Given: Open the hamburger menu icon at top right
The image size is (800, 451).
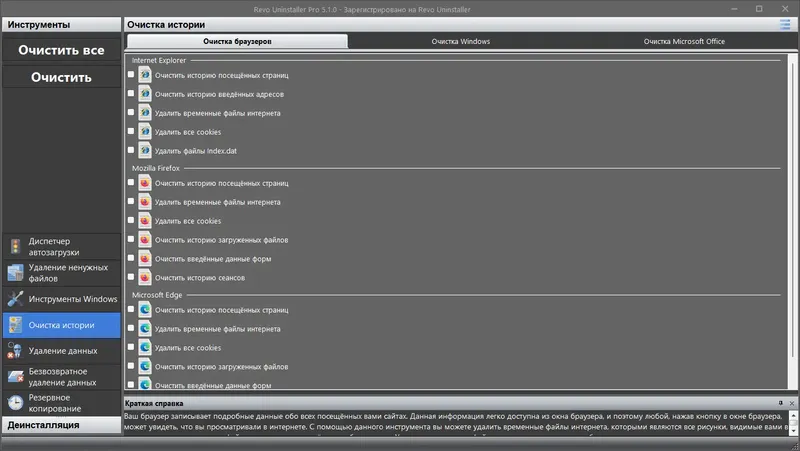Looking at the screenshot, I should click(785, 24).
